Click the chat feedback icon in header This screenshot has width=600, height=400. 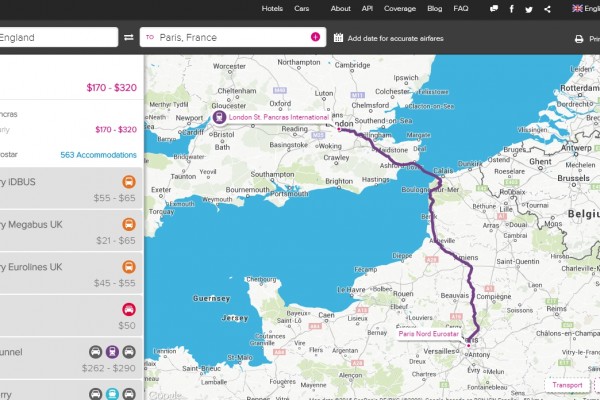[494, 8]
